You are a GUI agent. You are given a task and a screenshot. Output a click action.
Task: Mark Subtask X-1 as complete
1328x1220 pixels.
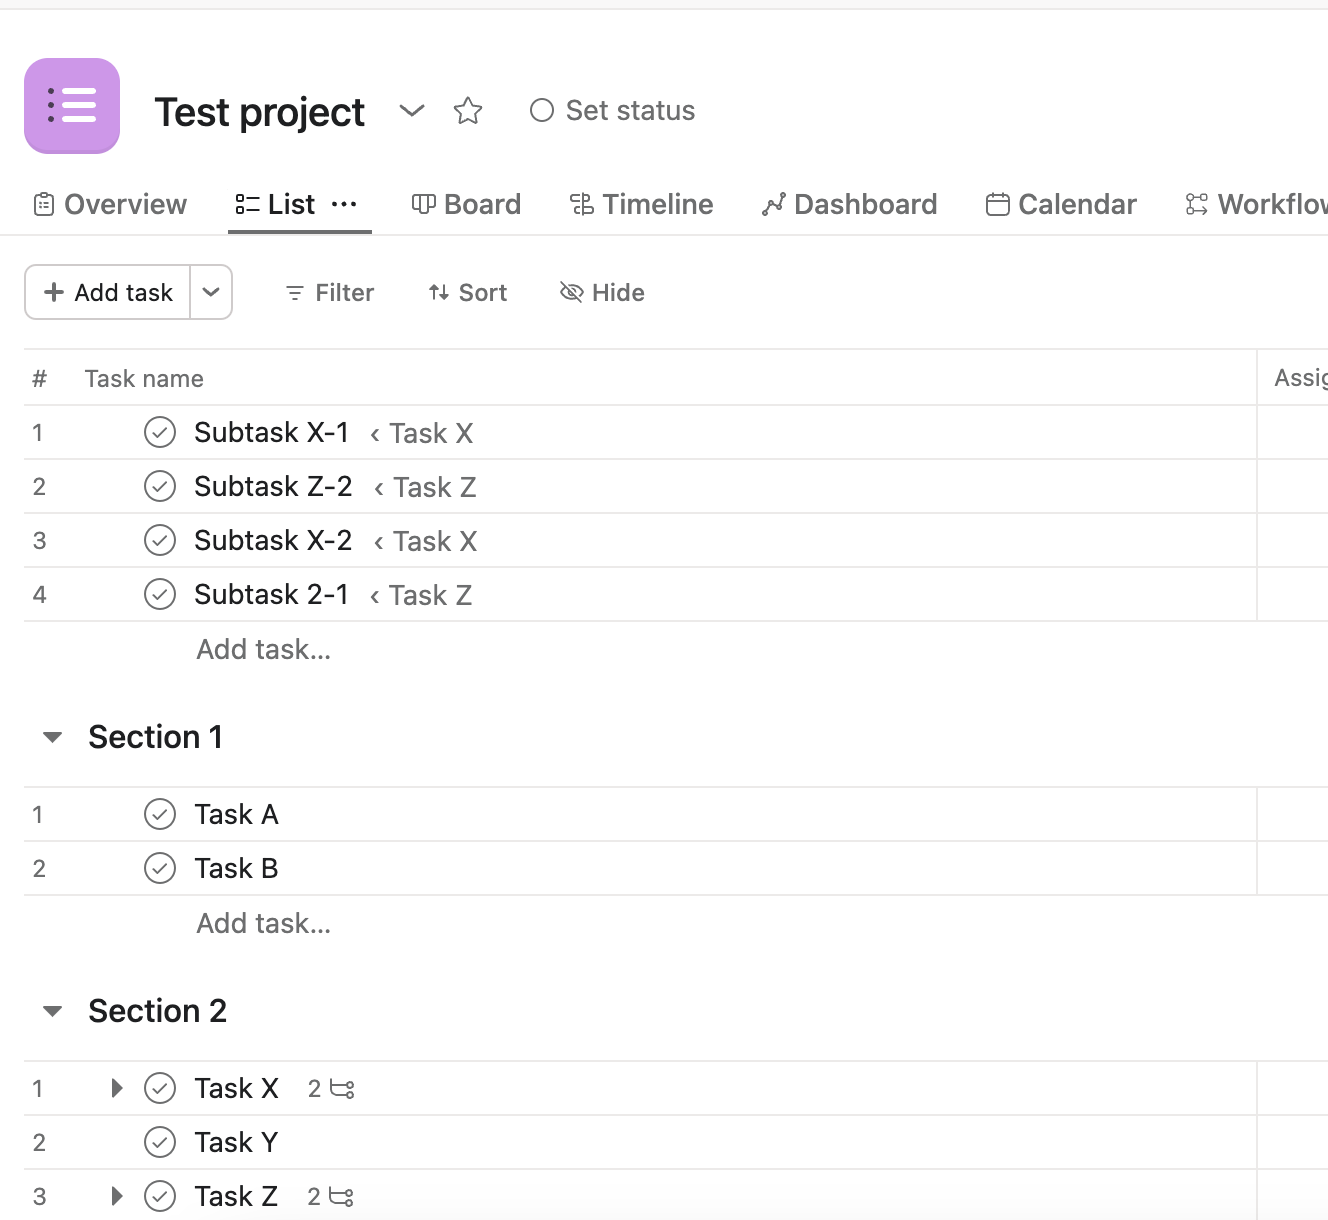click(160, 433)
